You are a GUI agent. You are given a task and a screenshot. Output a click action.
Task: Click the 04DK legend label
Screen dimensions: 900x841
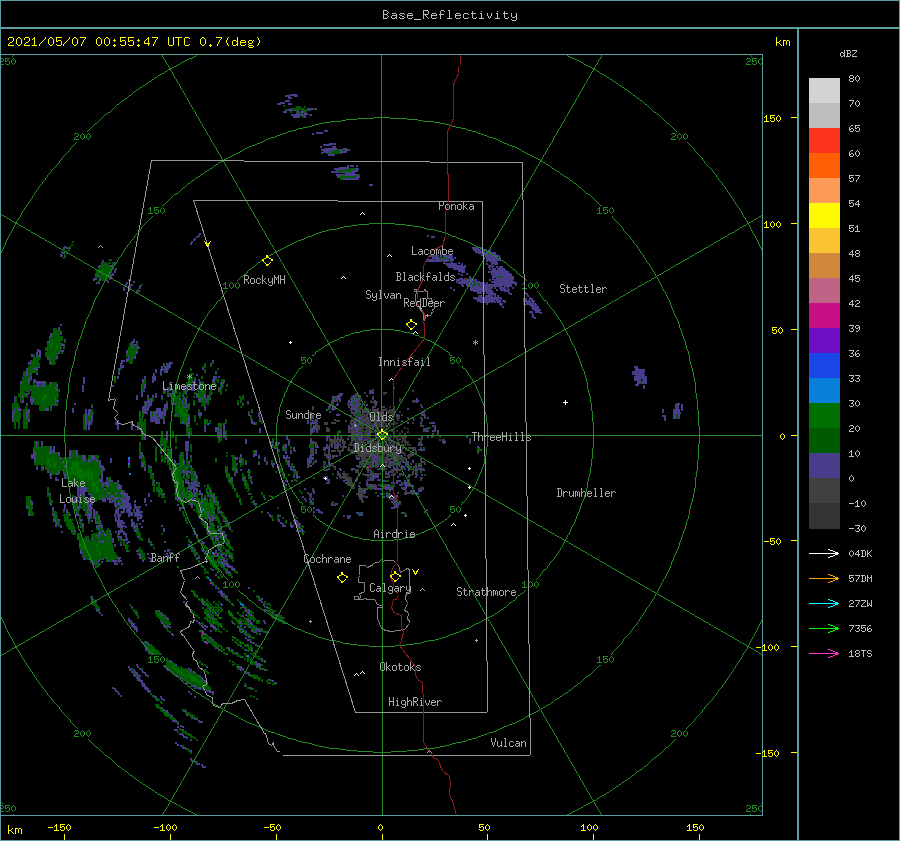(860, 553)
